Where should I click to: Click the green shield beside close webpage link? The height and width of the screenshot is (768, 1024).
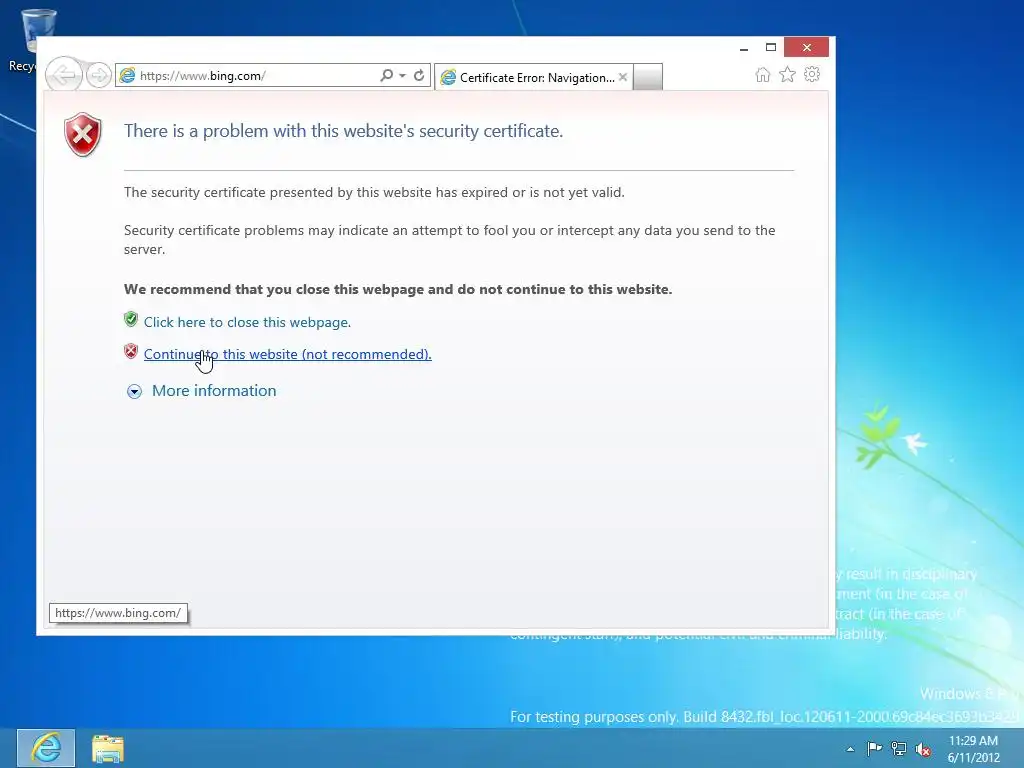pos(131,319)
